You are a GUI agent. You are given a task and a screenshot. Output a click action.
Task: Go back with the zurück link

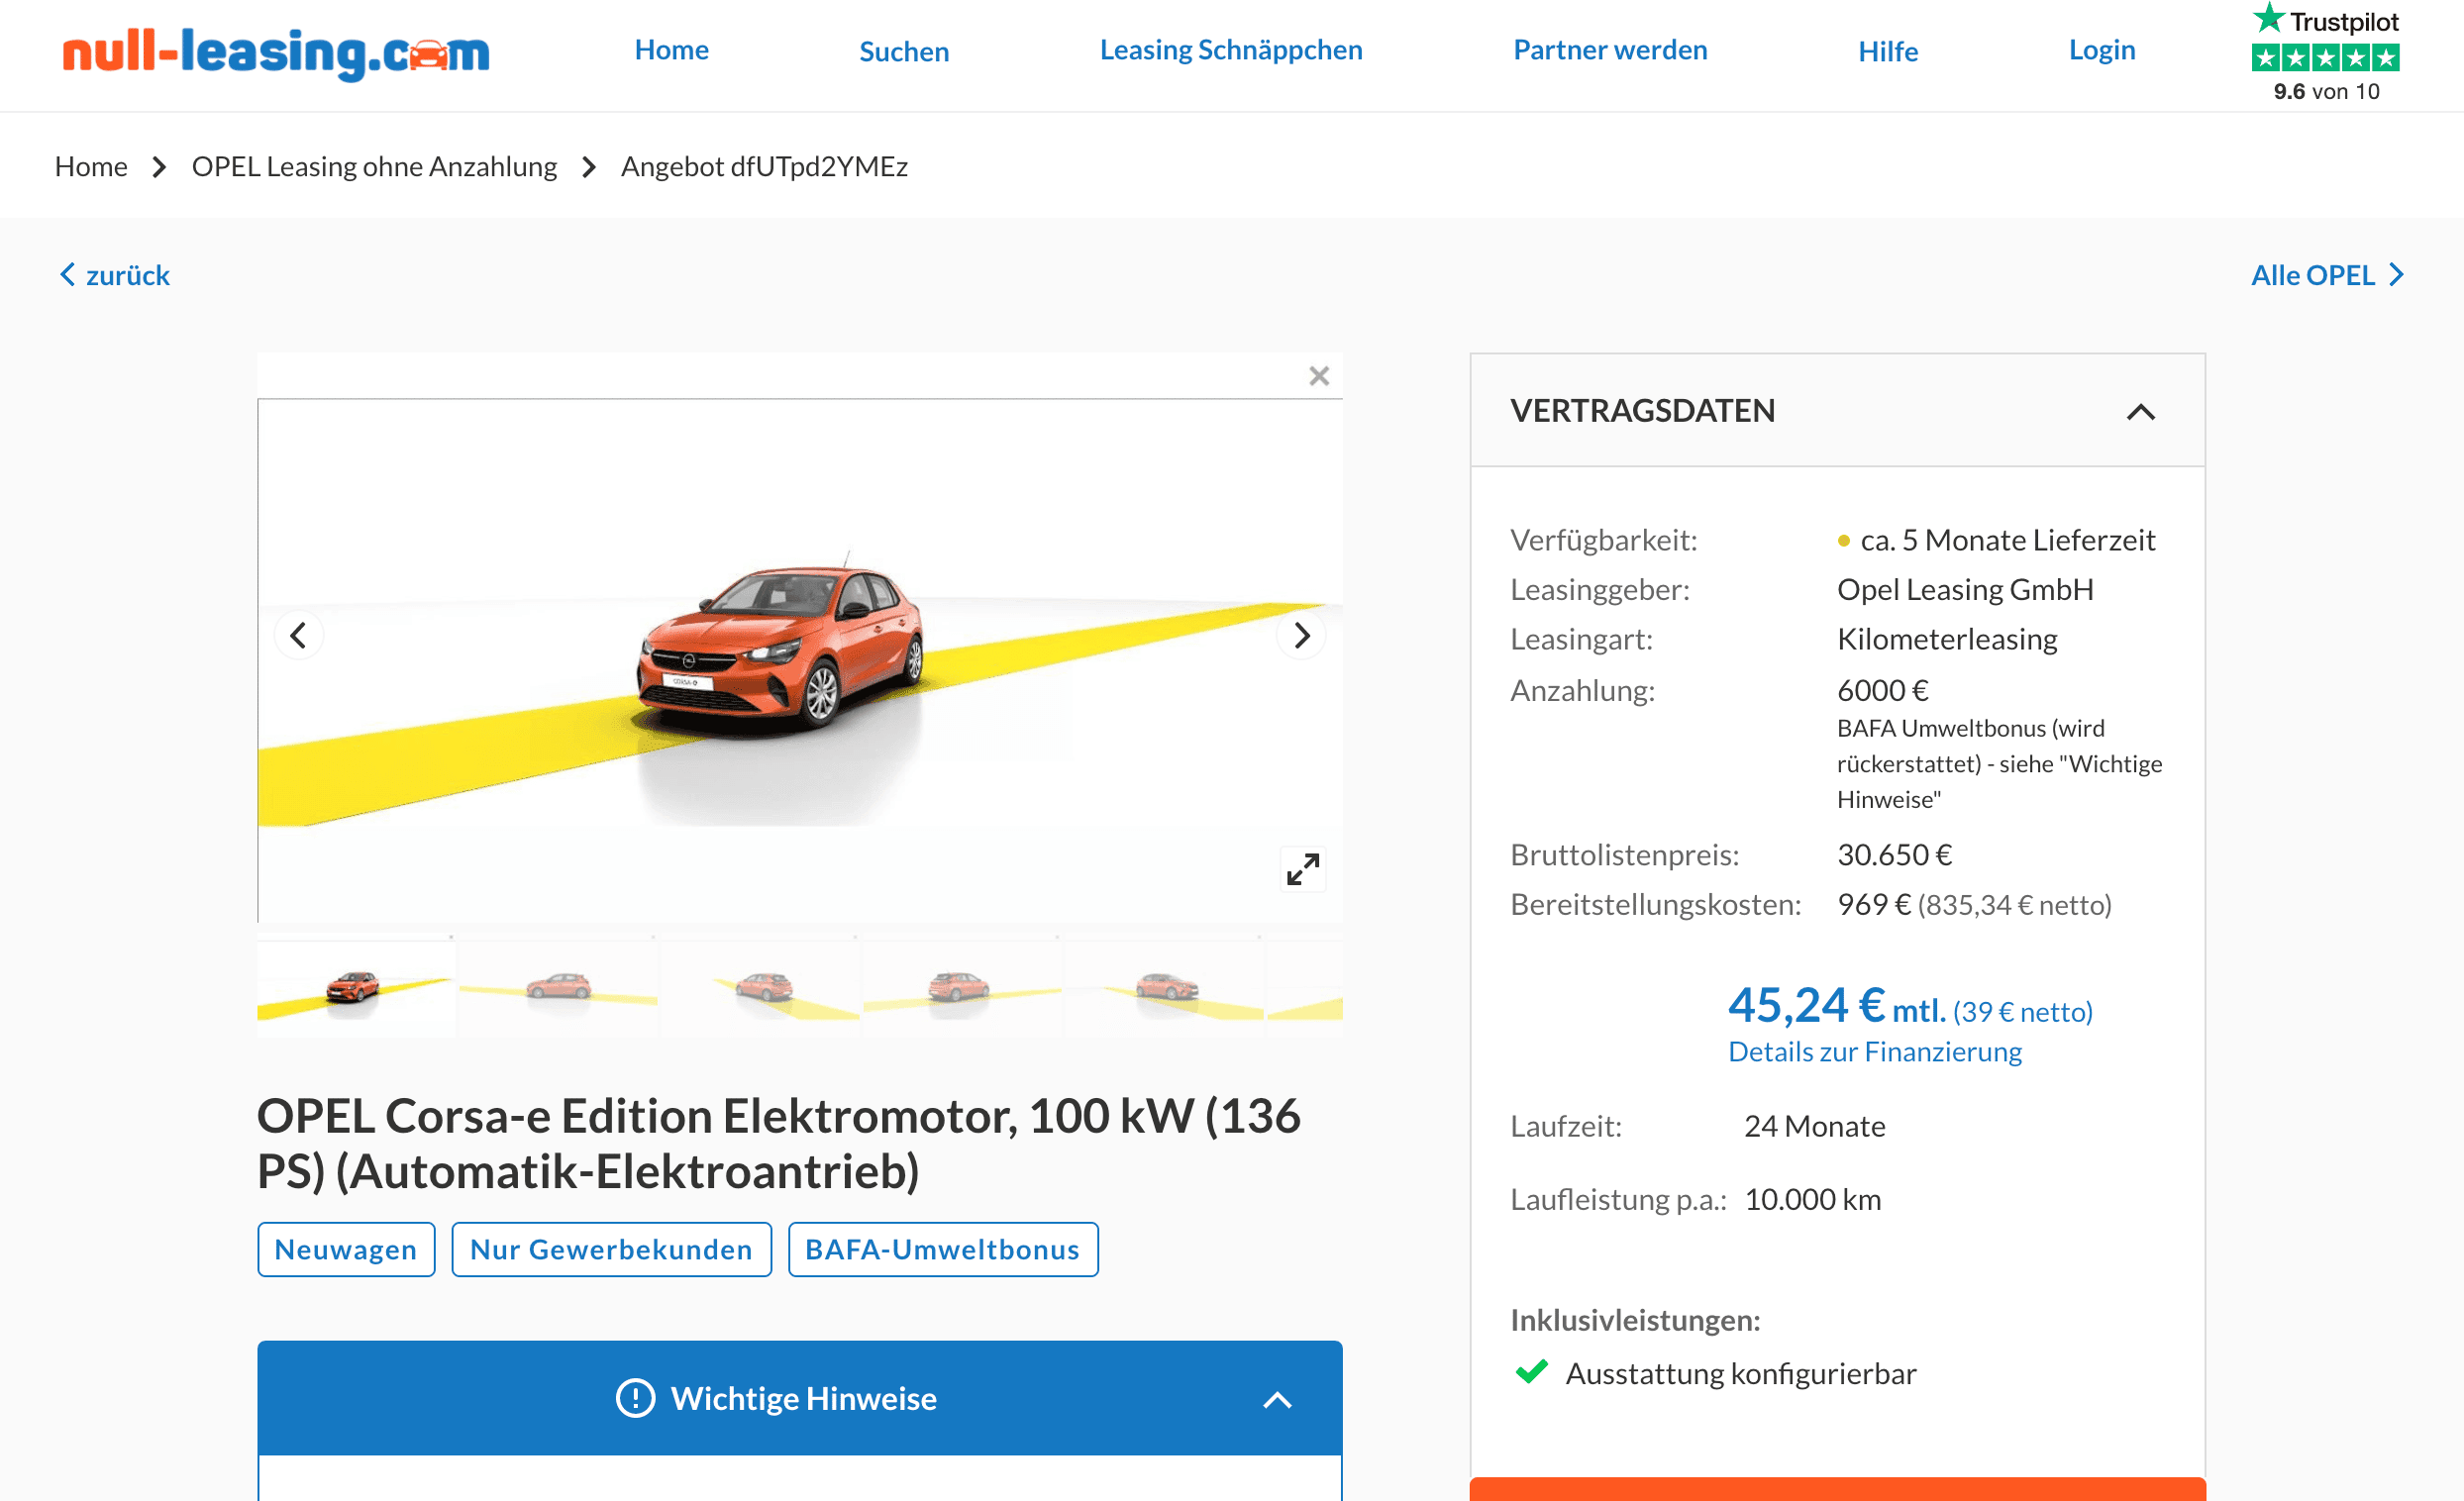115,275
